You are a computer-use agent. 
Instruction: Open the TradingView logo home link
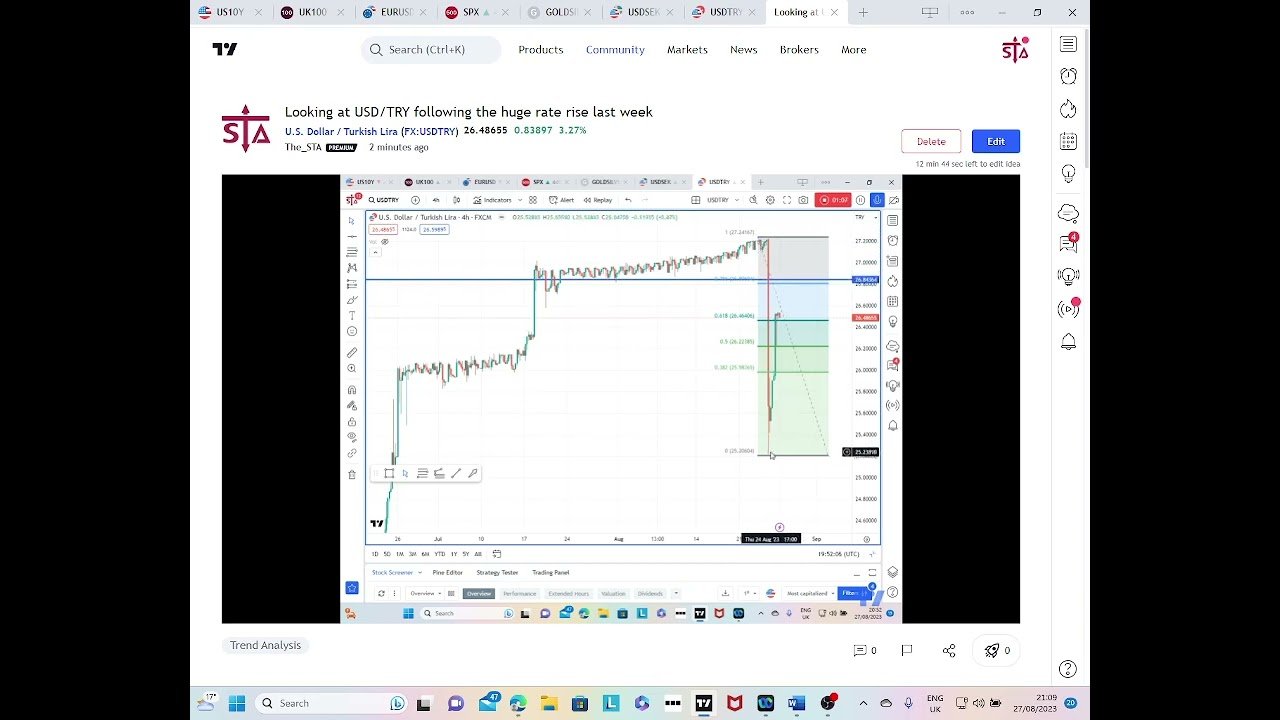[225, 49]
